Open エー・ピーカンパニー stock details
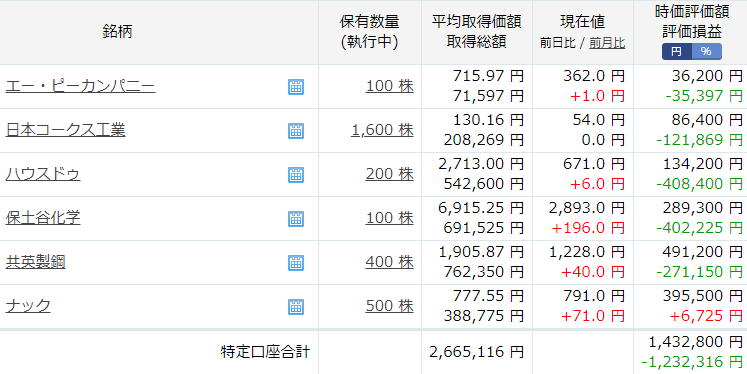Image resolution: width=747 pixels, height=374 pixels. 81,87
